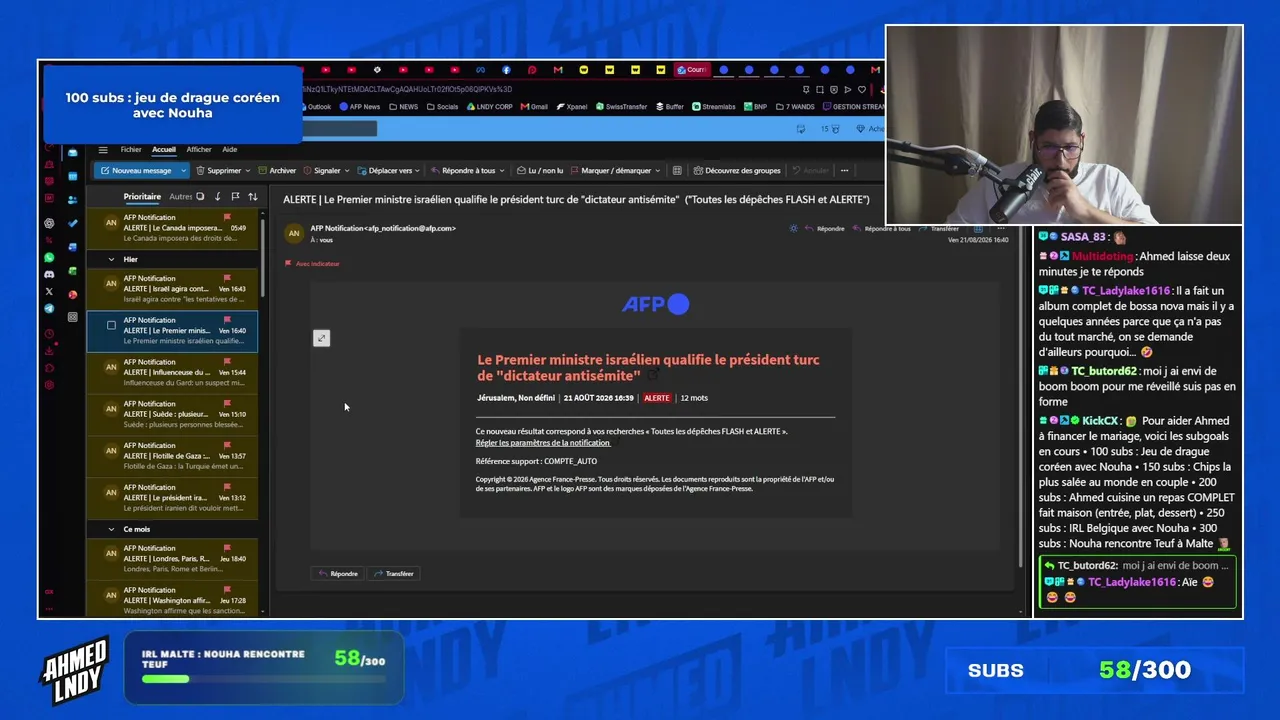Toggle flag on Suède message
This screenshot has width=1280, height=720.
(x=227, y=404)
